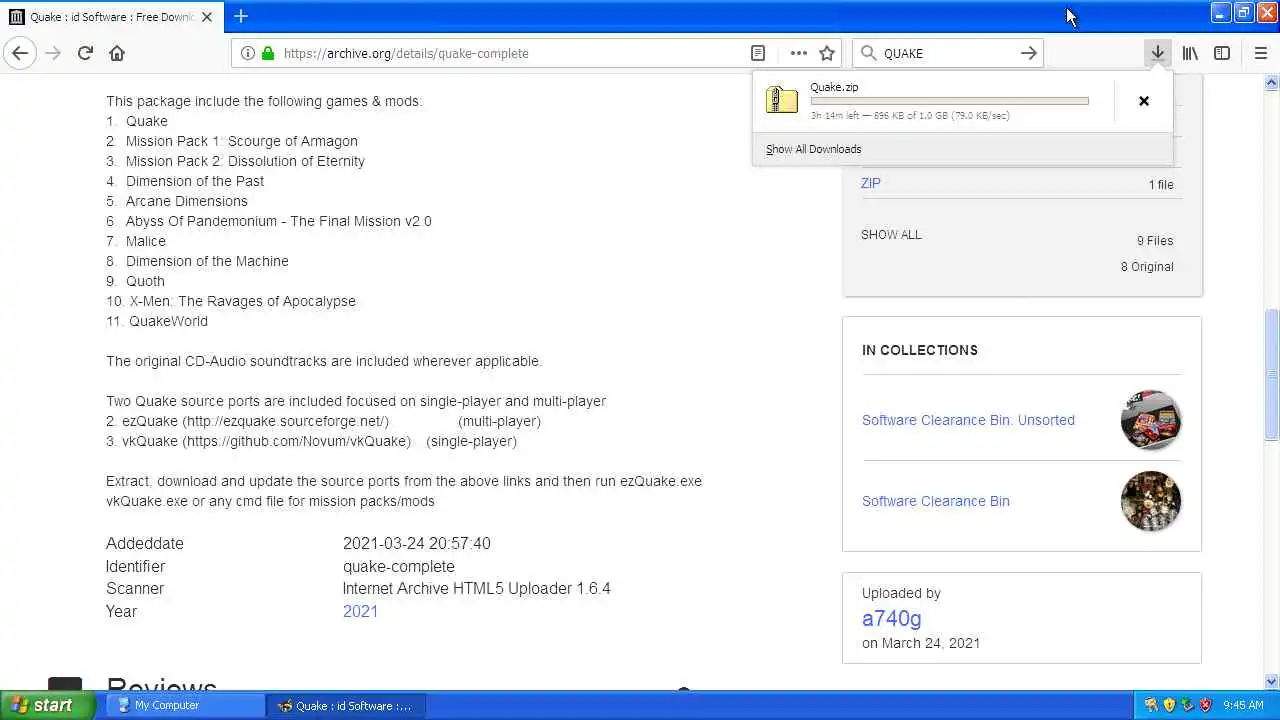Click the taskbar clock showing 9:45 AM

1243,705
